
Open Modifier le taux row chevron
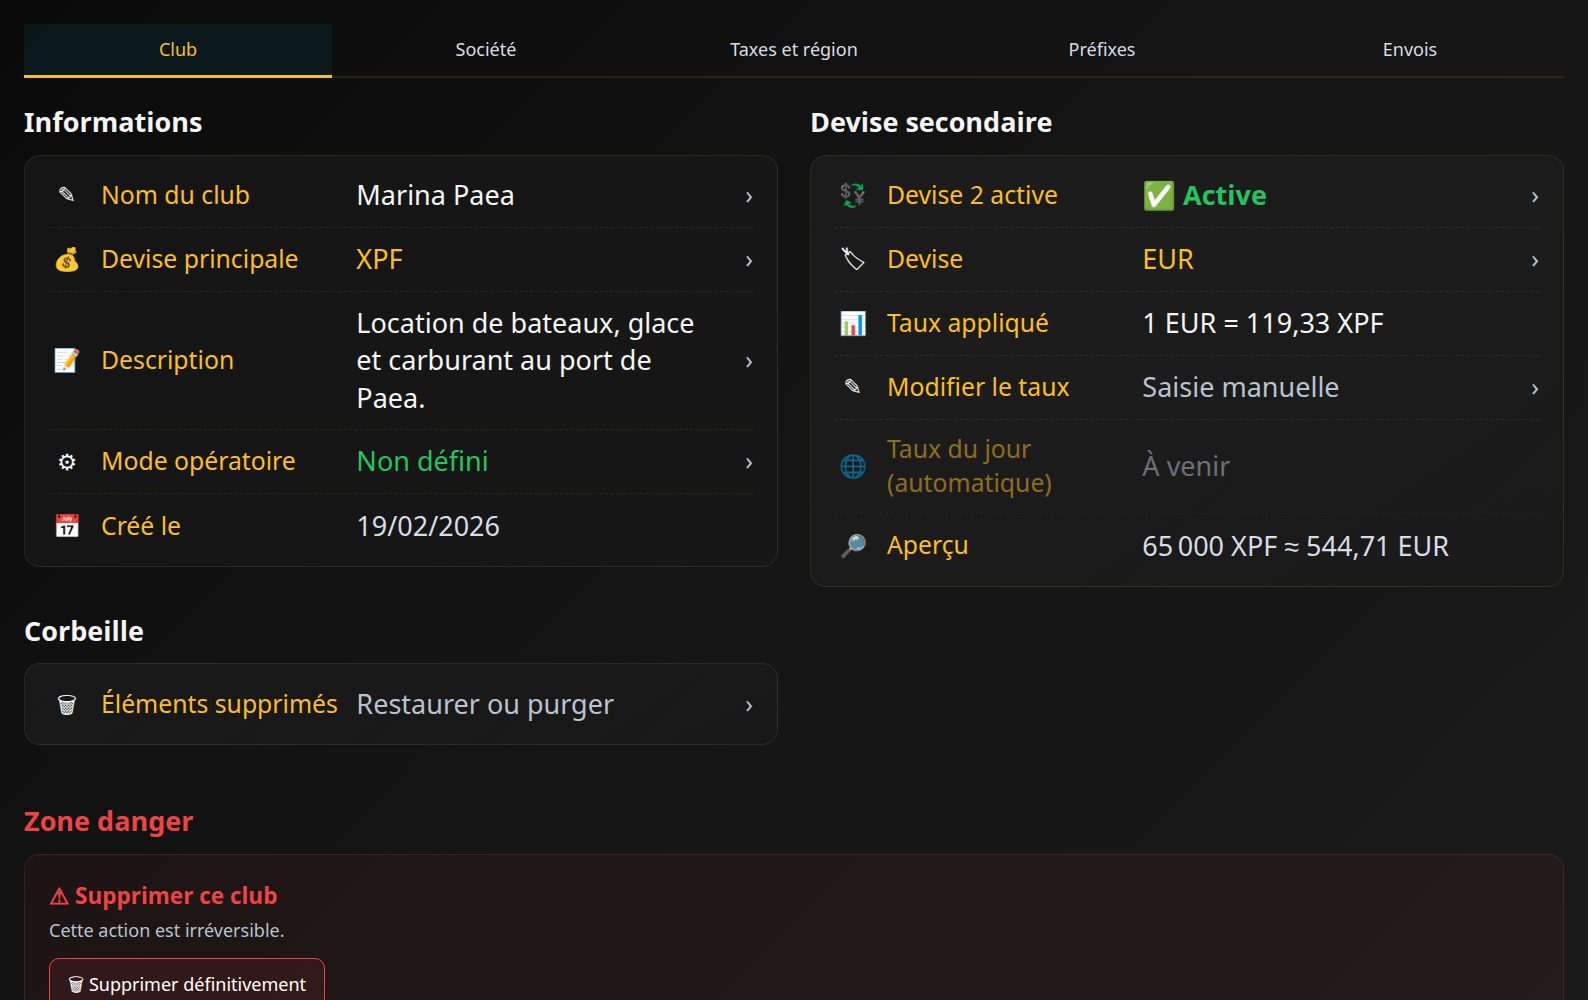pyautogui.click(x=1535, y=389)
